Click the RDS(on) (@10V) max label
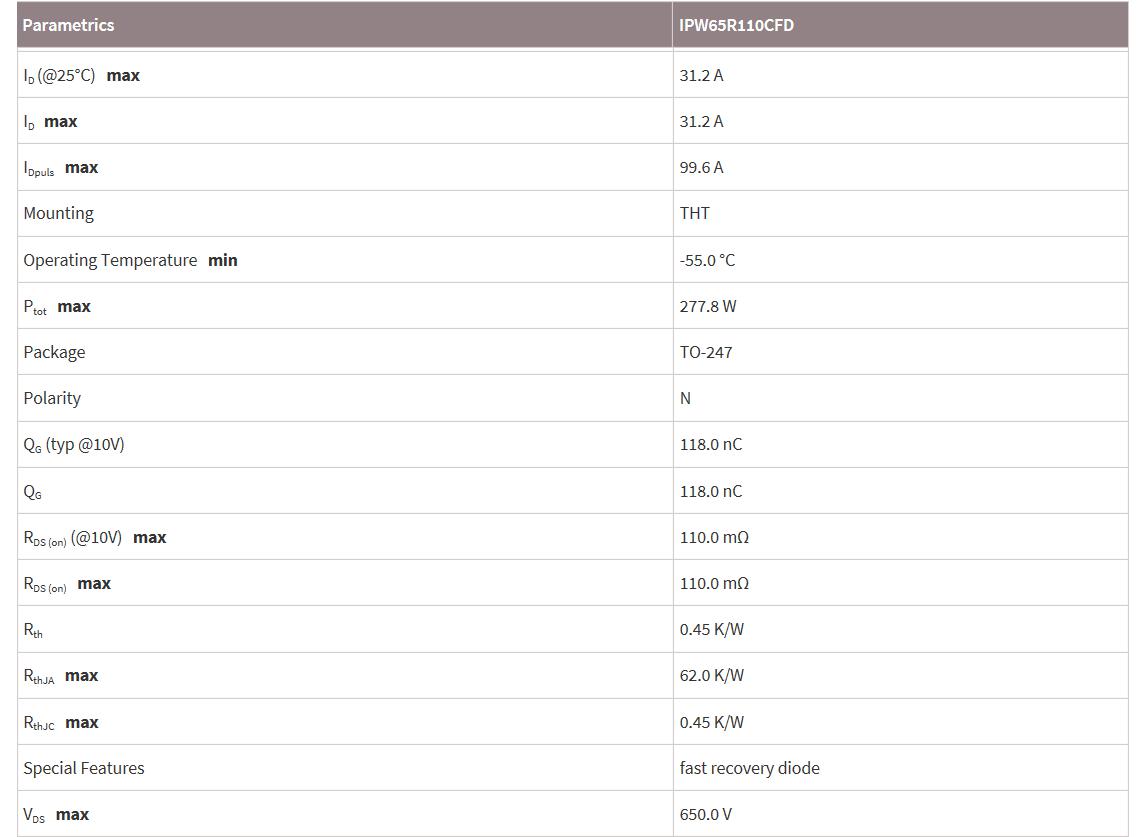 [95, 537]
